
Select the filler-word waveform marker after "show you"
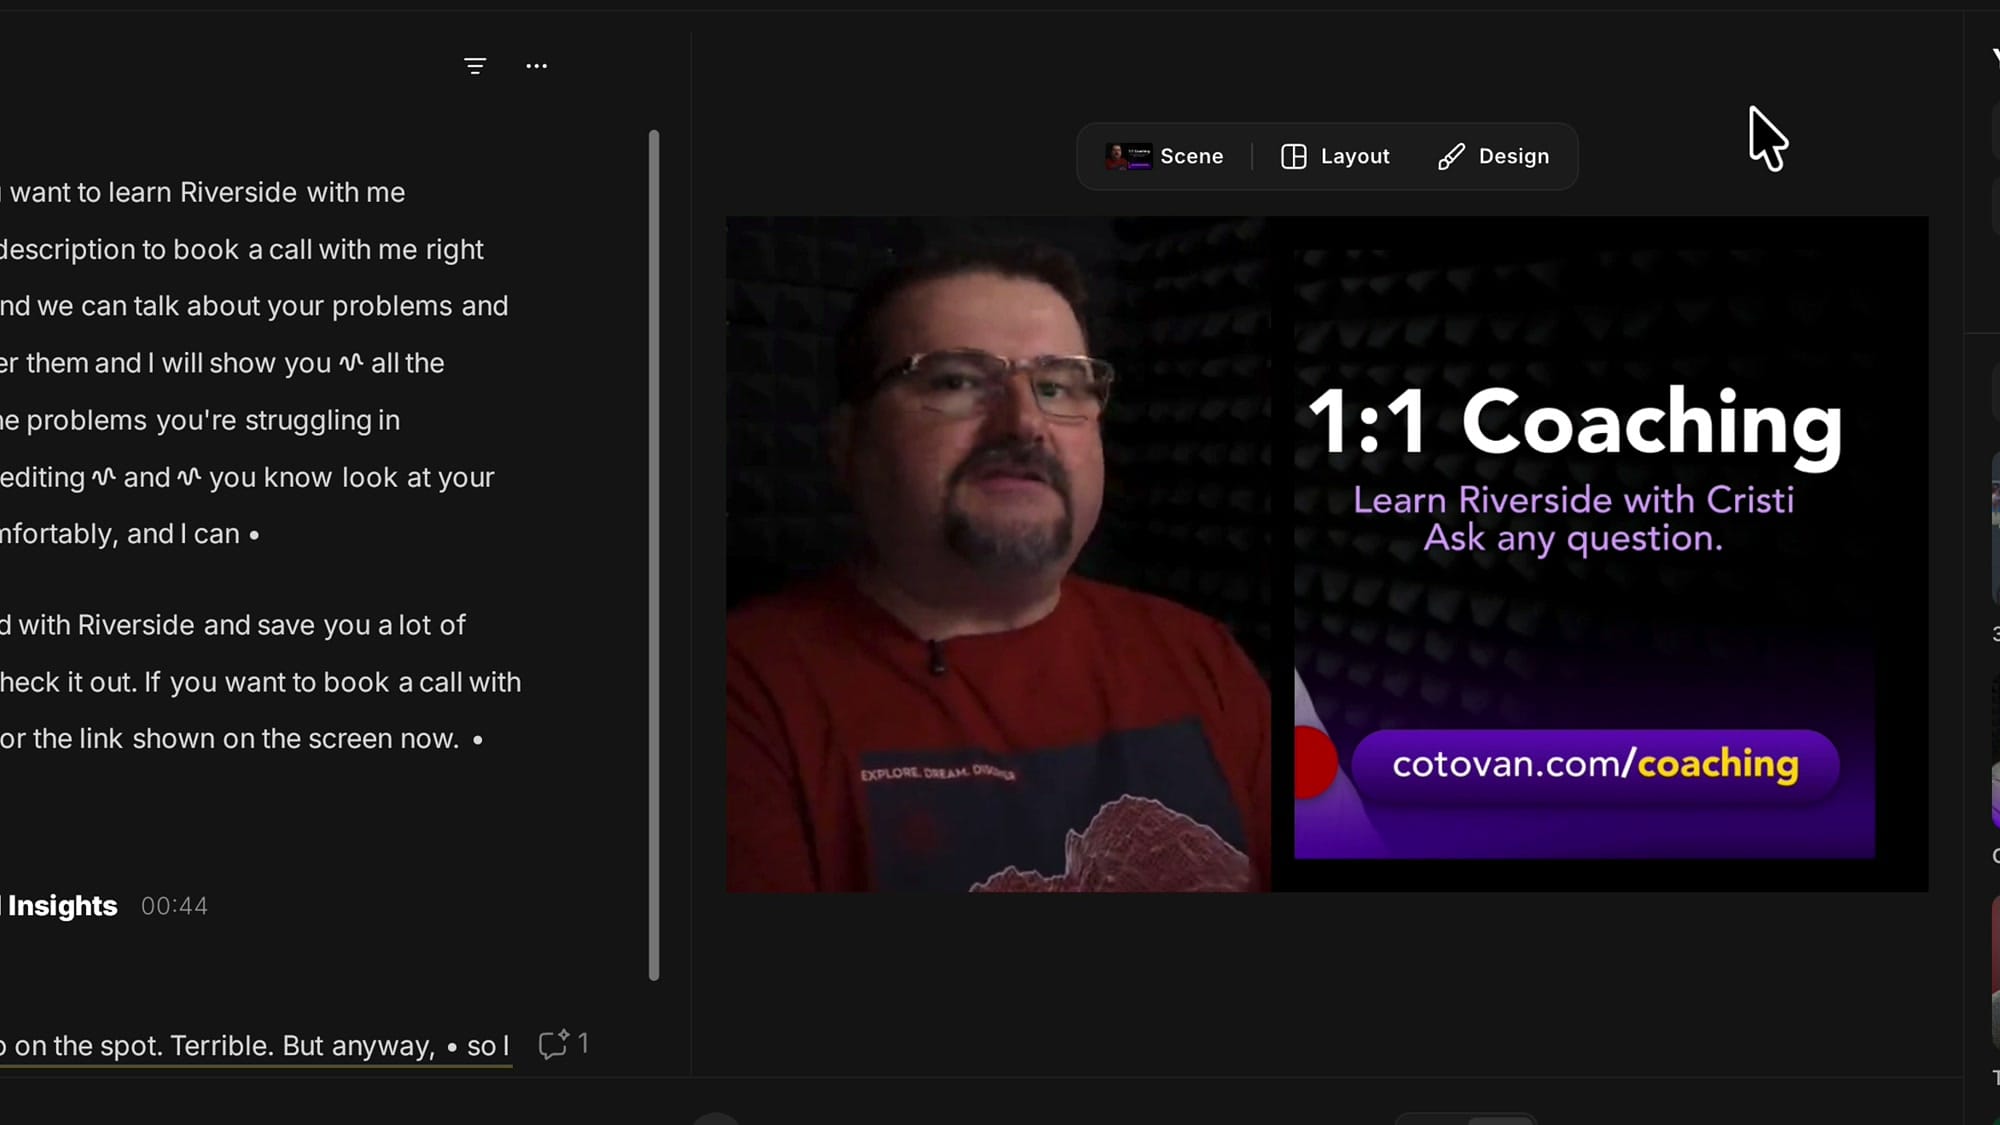click(x=351, y=363)
